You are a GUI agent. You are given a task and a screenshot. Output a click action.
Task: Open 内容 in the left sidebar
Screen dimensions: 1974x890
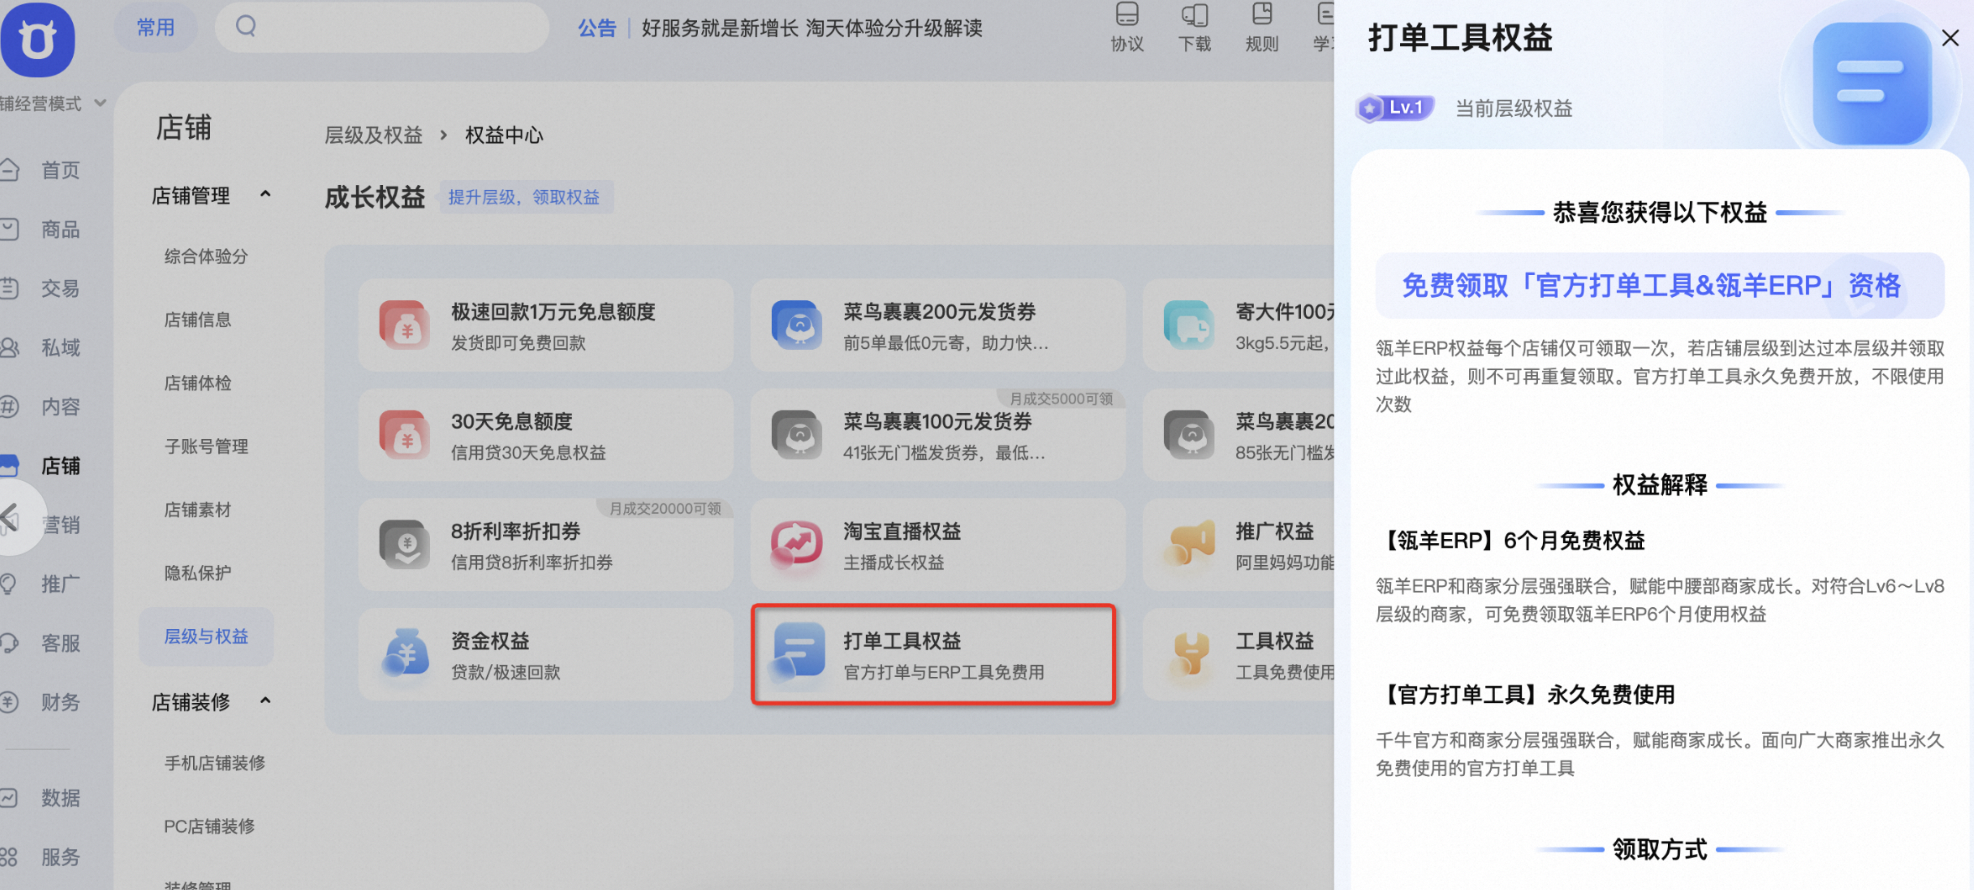pyautogui.click(x=60, y=406)
